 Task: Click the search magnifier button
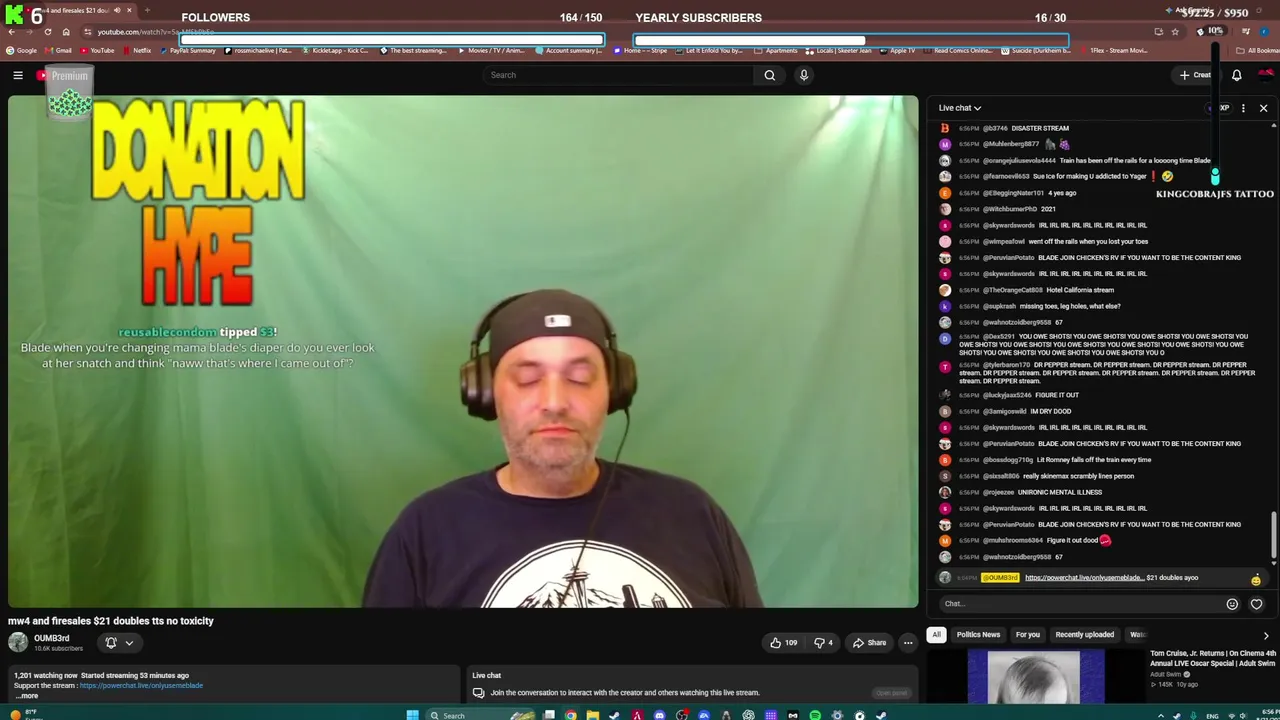[769, 75]
